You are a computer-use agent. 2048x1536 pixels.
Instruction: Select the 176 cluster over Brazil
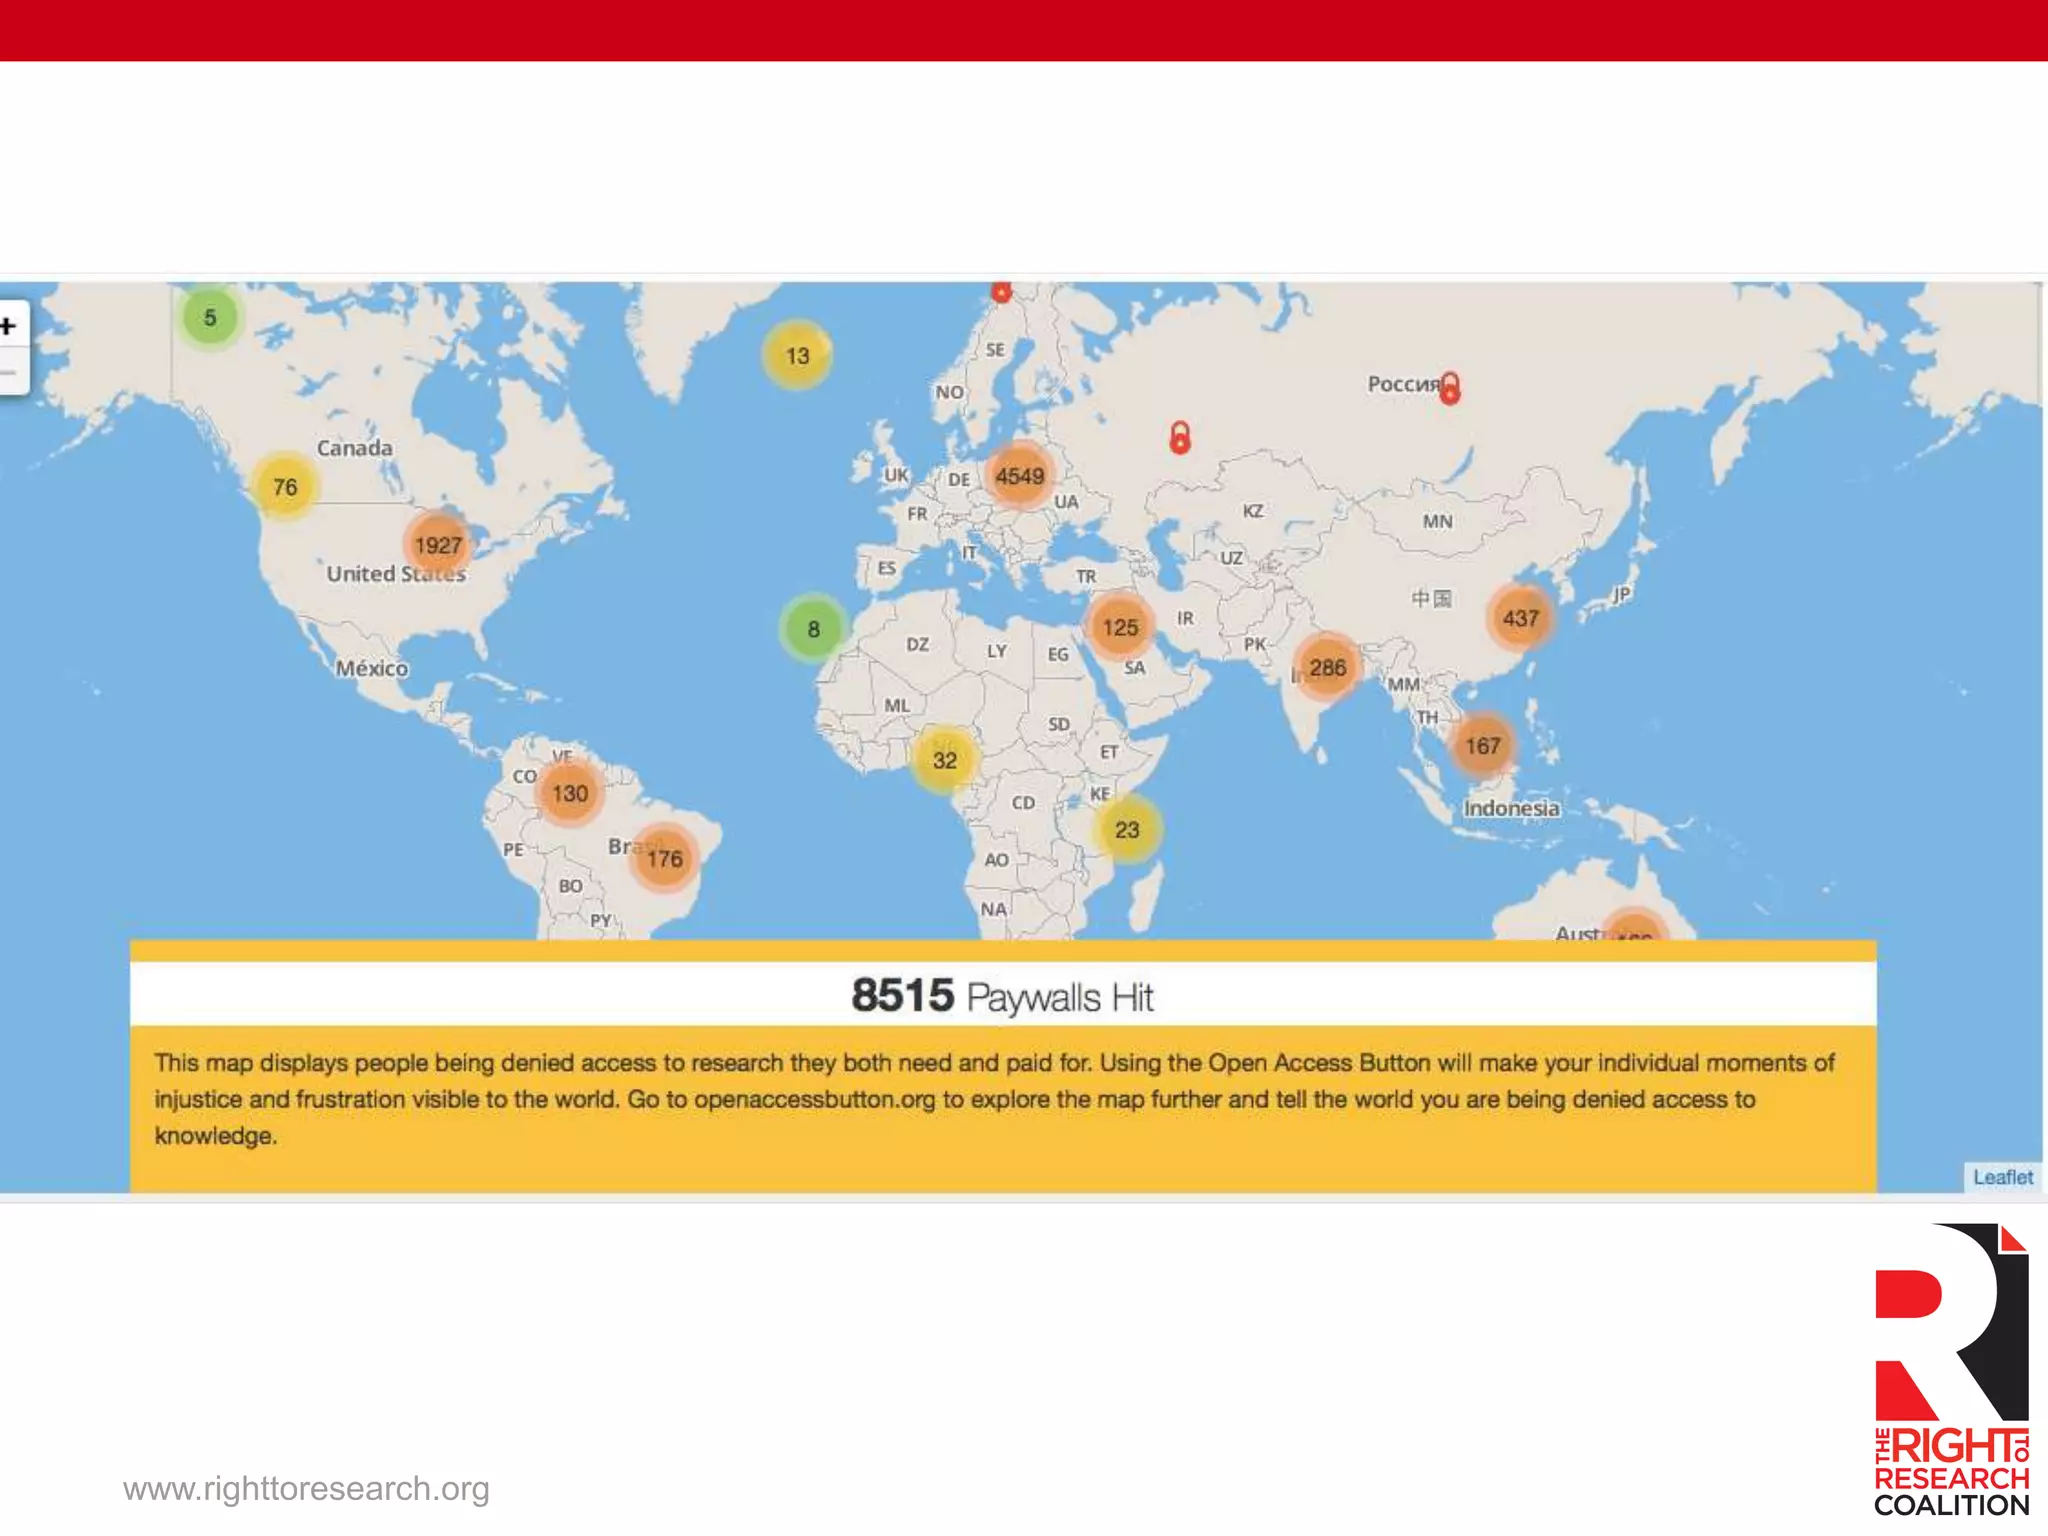pyautogui.click(x=664, y=858)
